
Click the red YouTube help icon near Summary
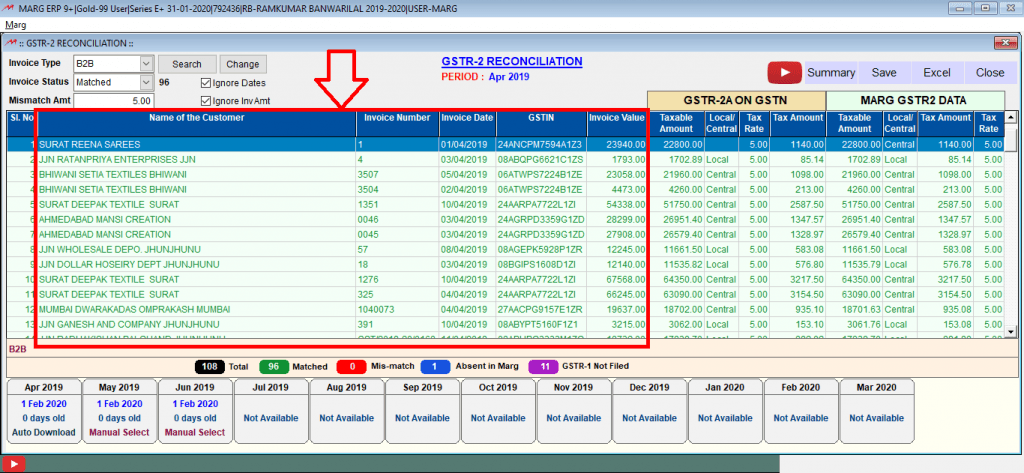tap(784, 73)
